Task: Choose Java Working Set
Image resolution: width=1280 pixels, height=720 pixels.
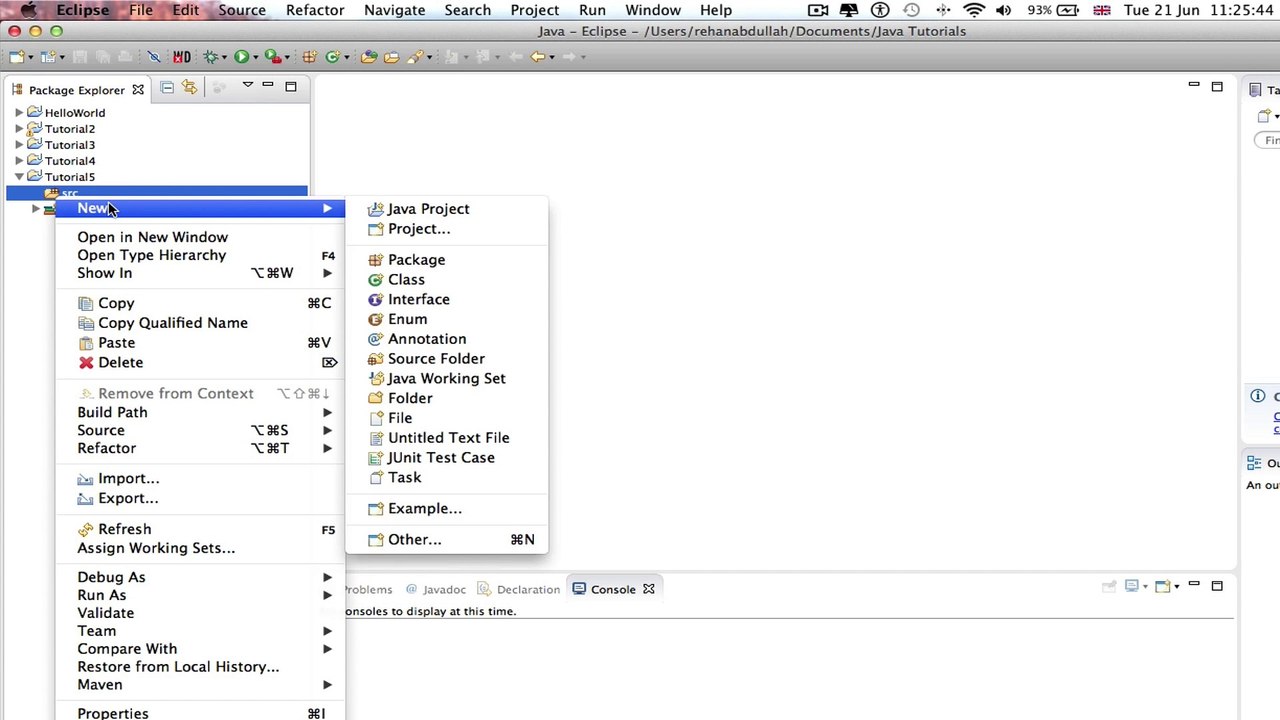Action: 446,378
